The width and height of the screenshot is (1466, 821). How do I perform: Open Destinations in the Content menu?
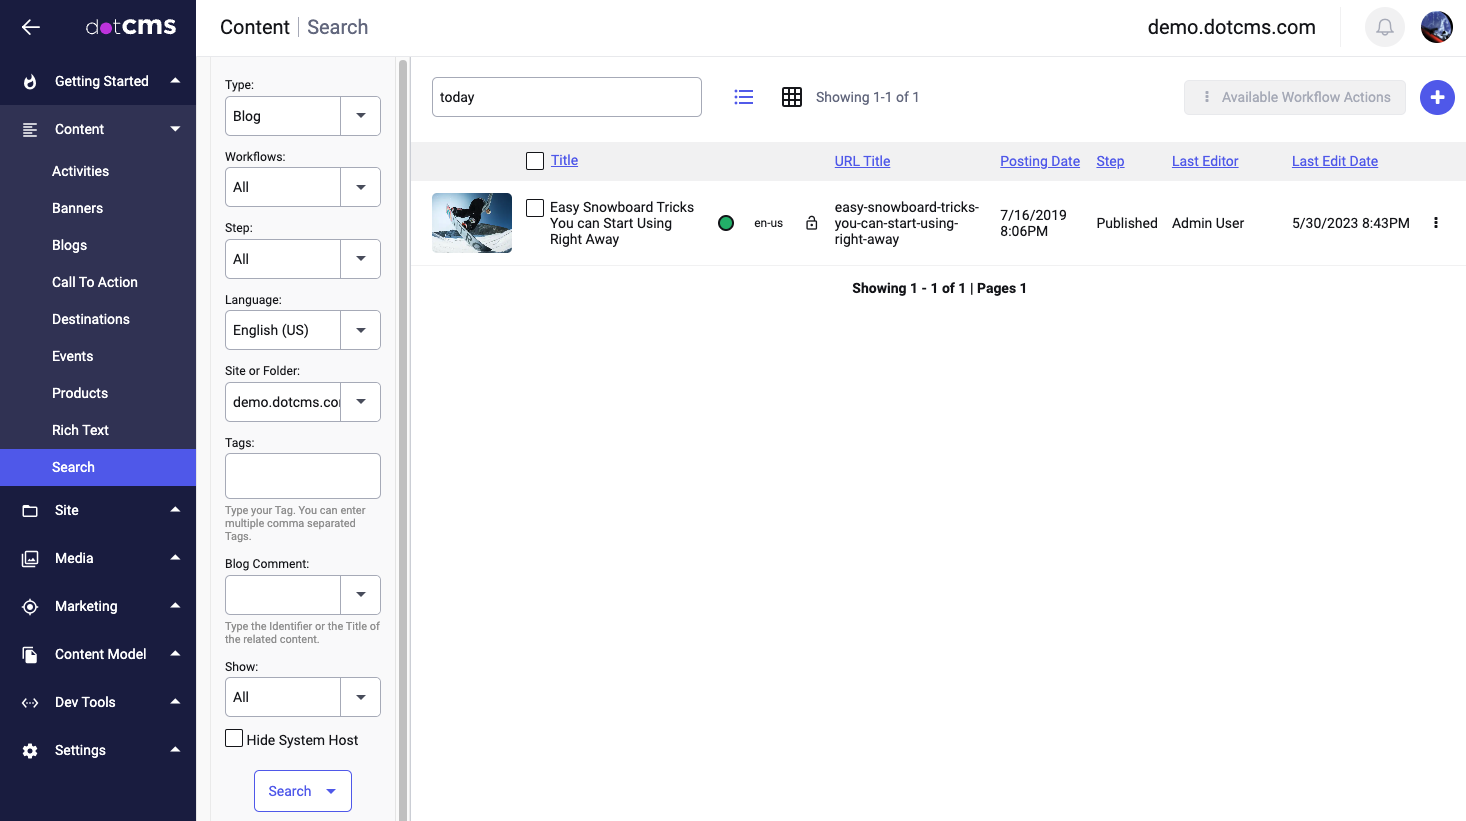click(91, 319)
